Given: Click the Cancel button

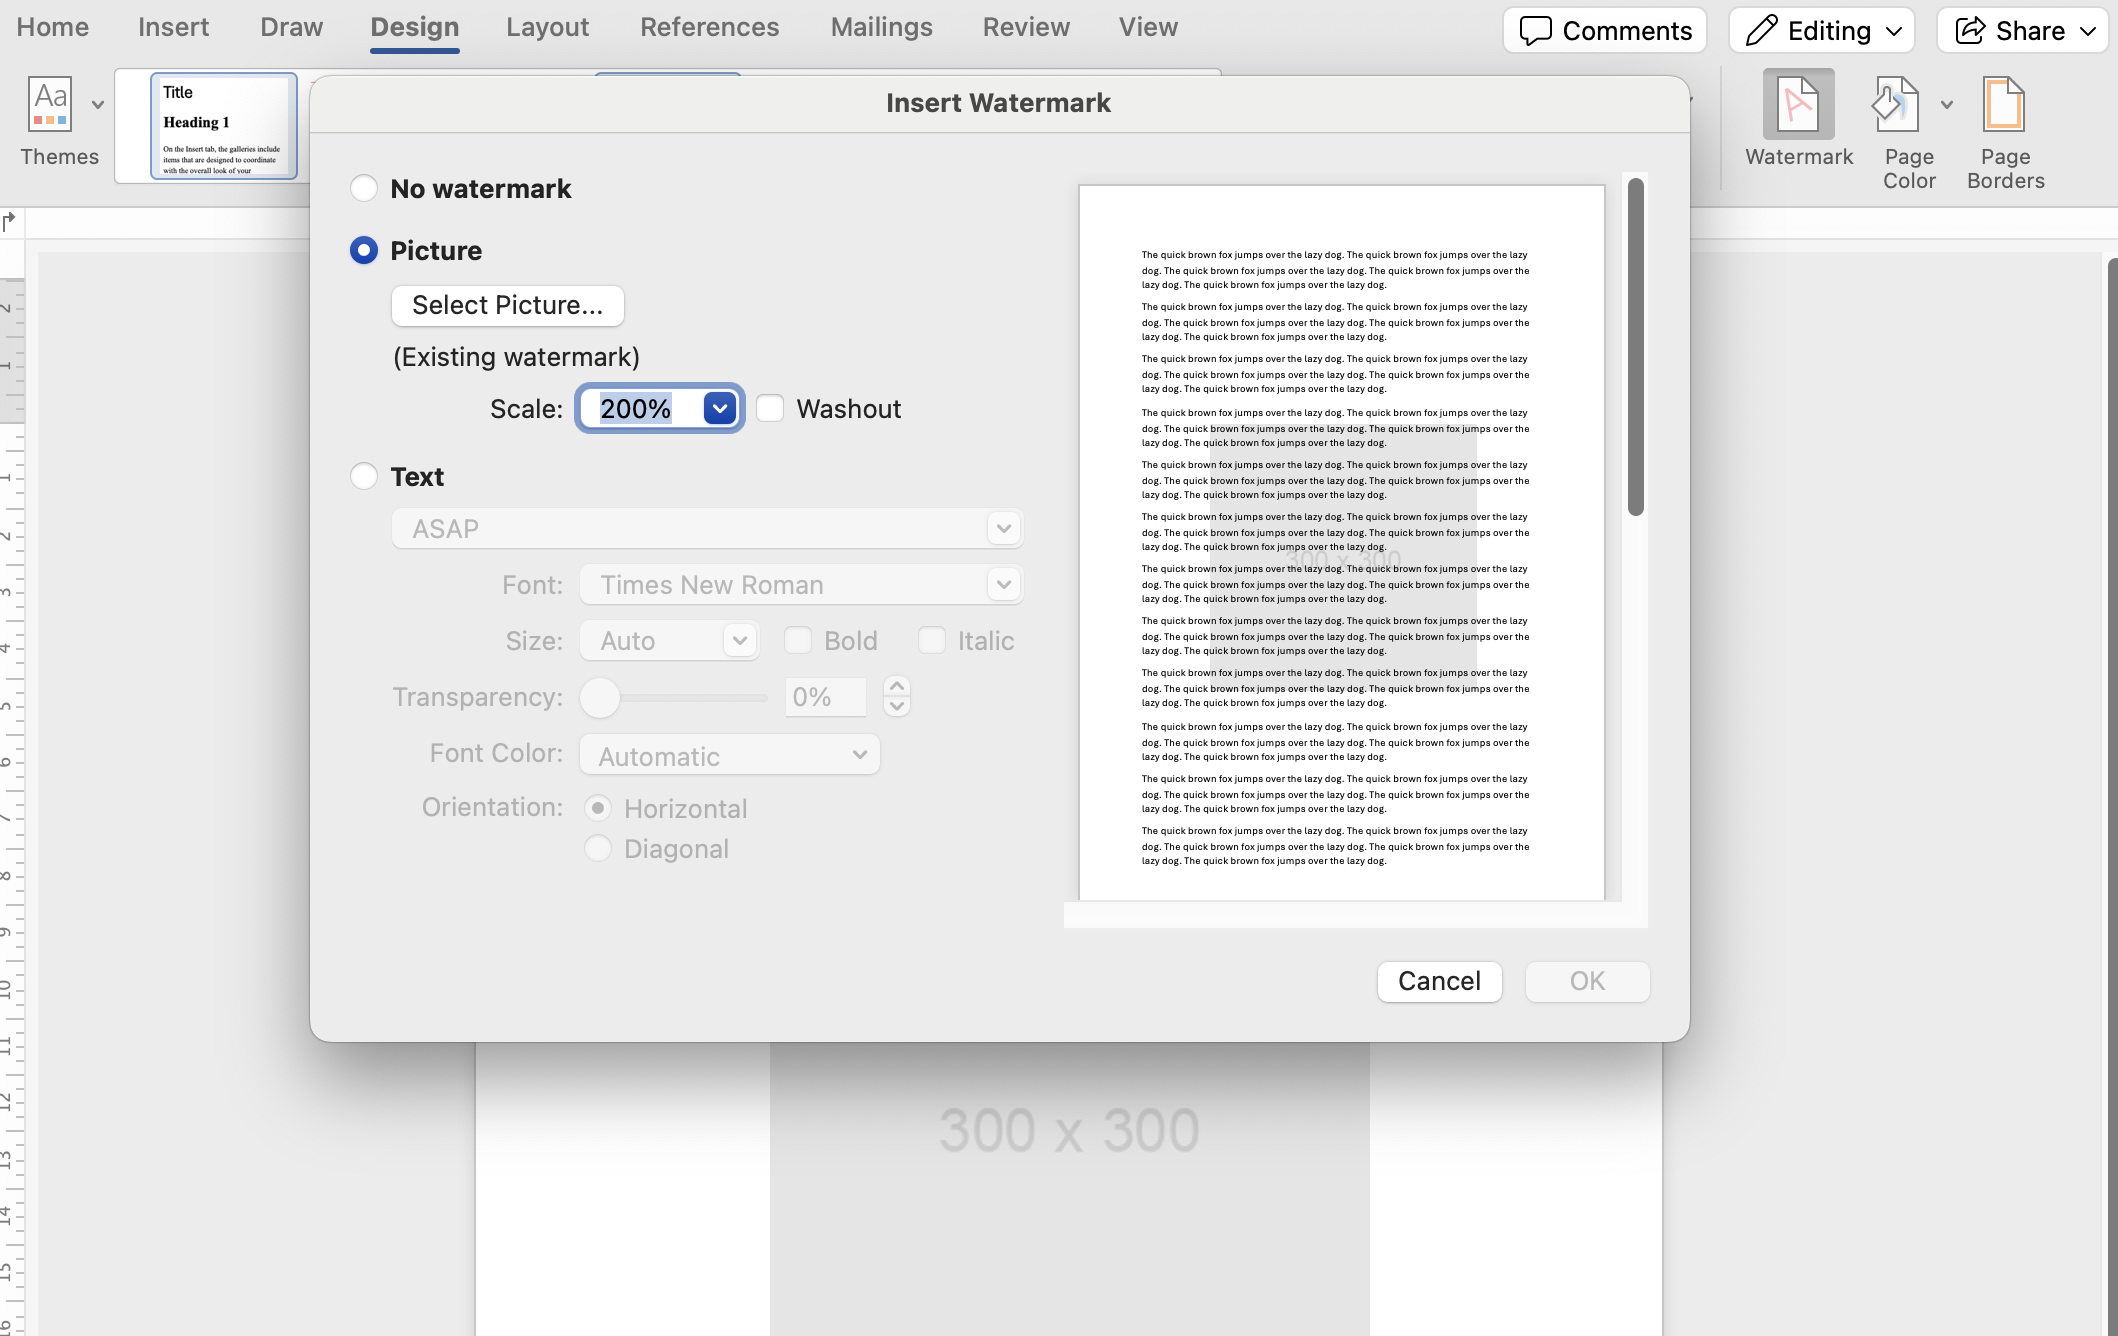Looking at the screenshot, I should tap(1439, 980).
